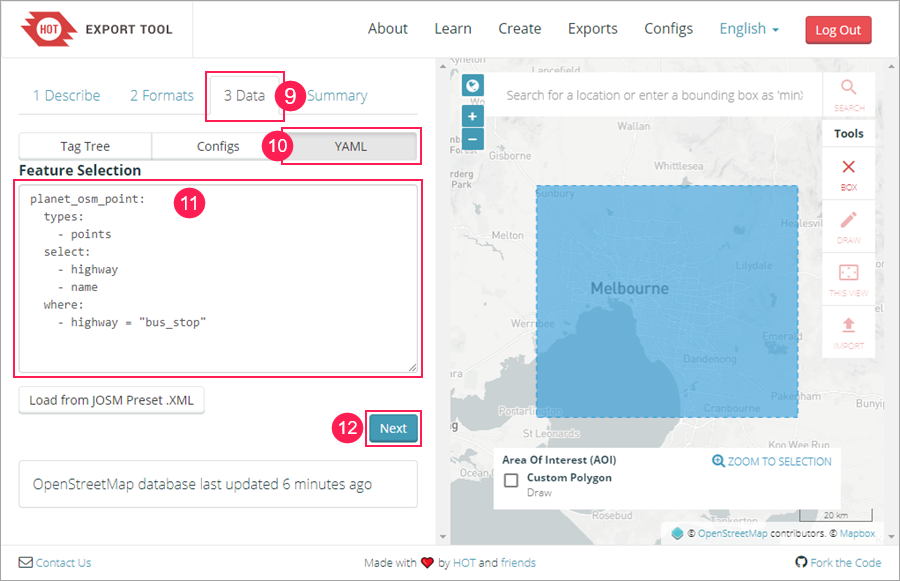
Task: Click the 'Area Of Interest (AOI)' heading
Action: coord(559,460)
